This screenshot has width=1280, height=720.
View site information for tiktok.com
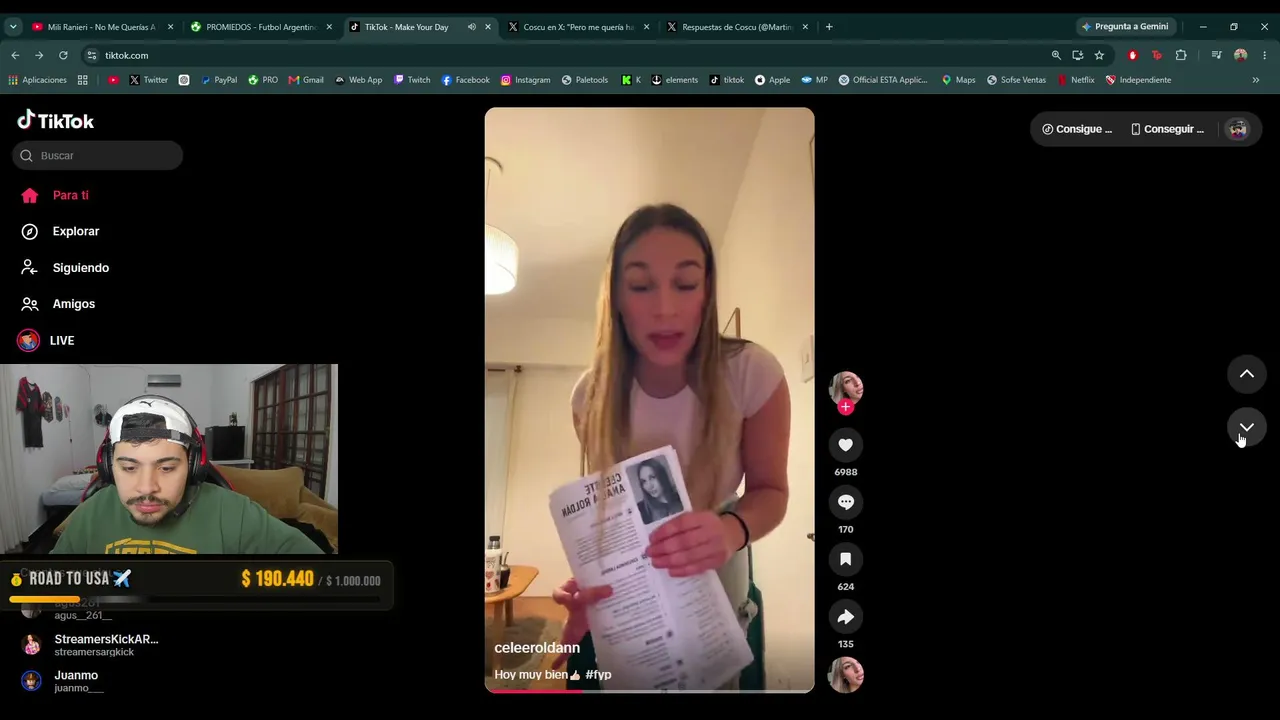point(92,55)
